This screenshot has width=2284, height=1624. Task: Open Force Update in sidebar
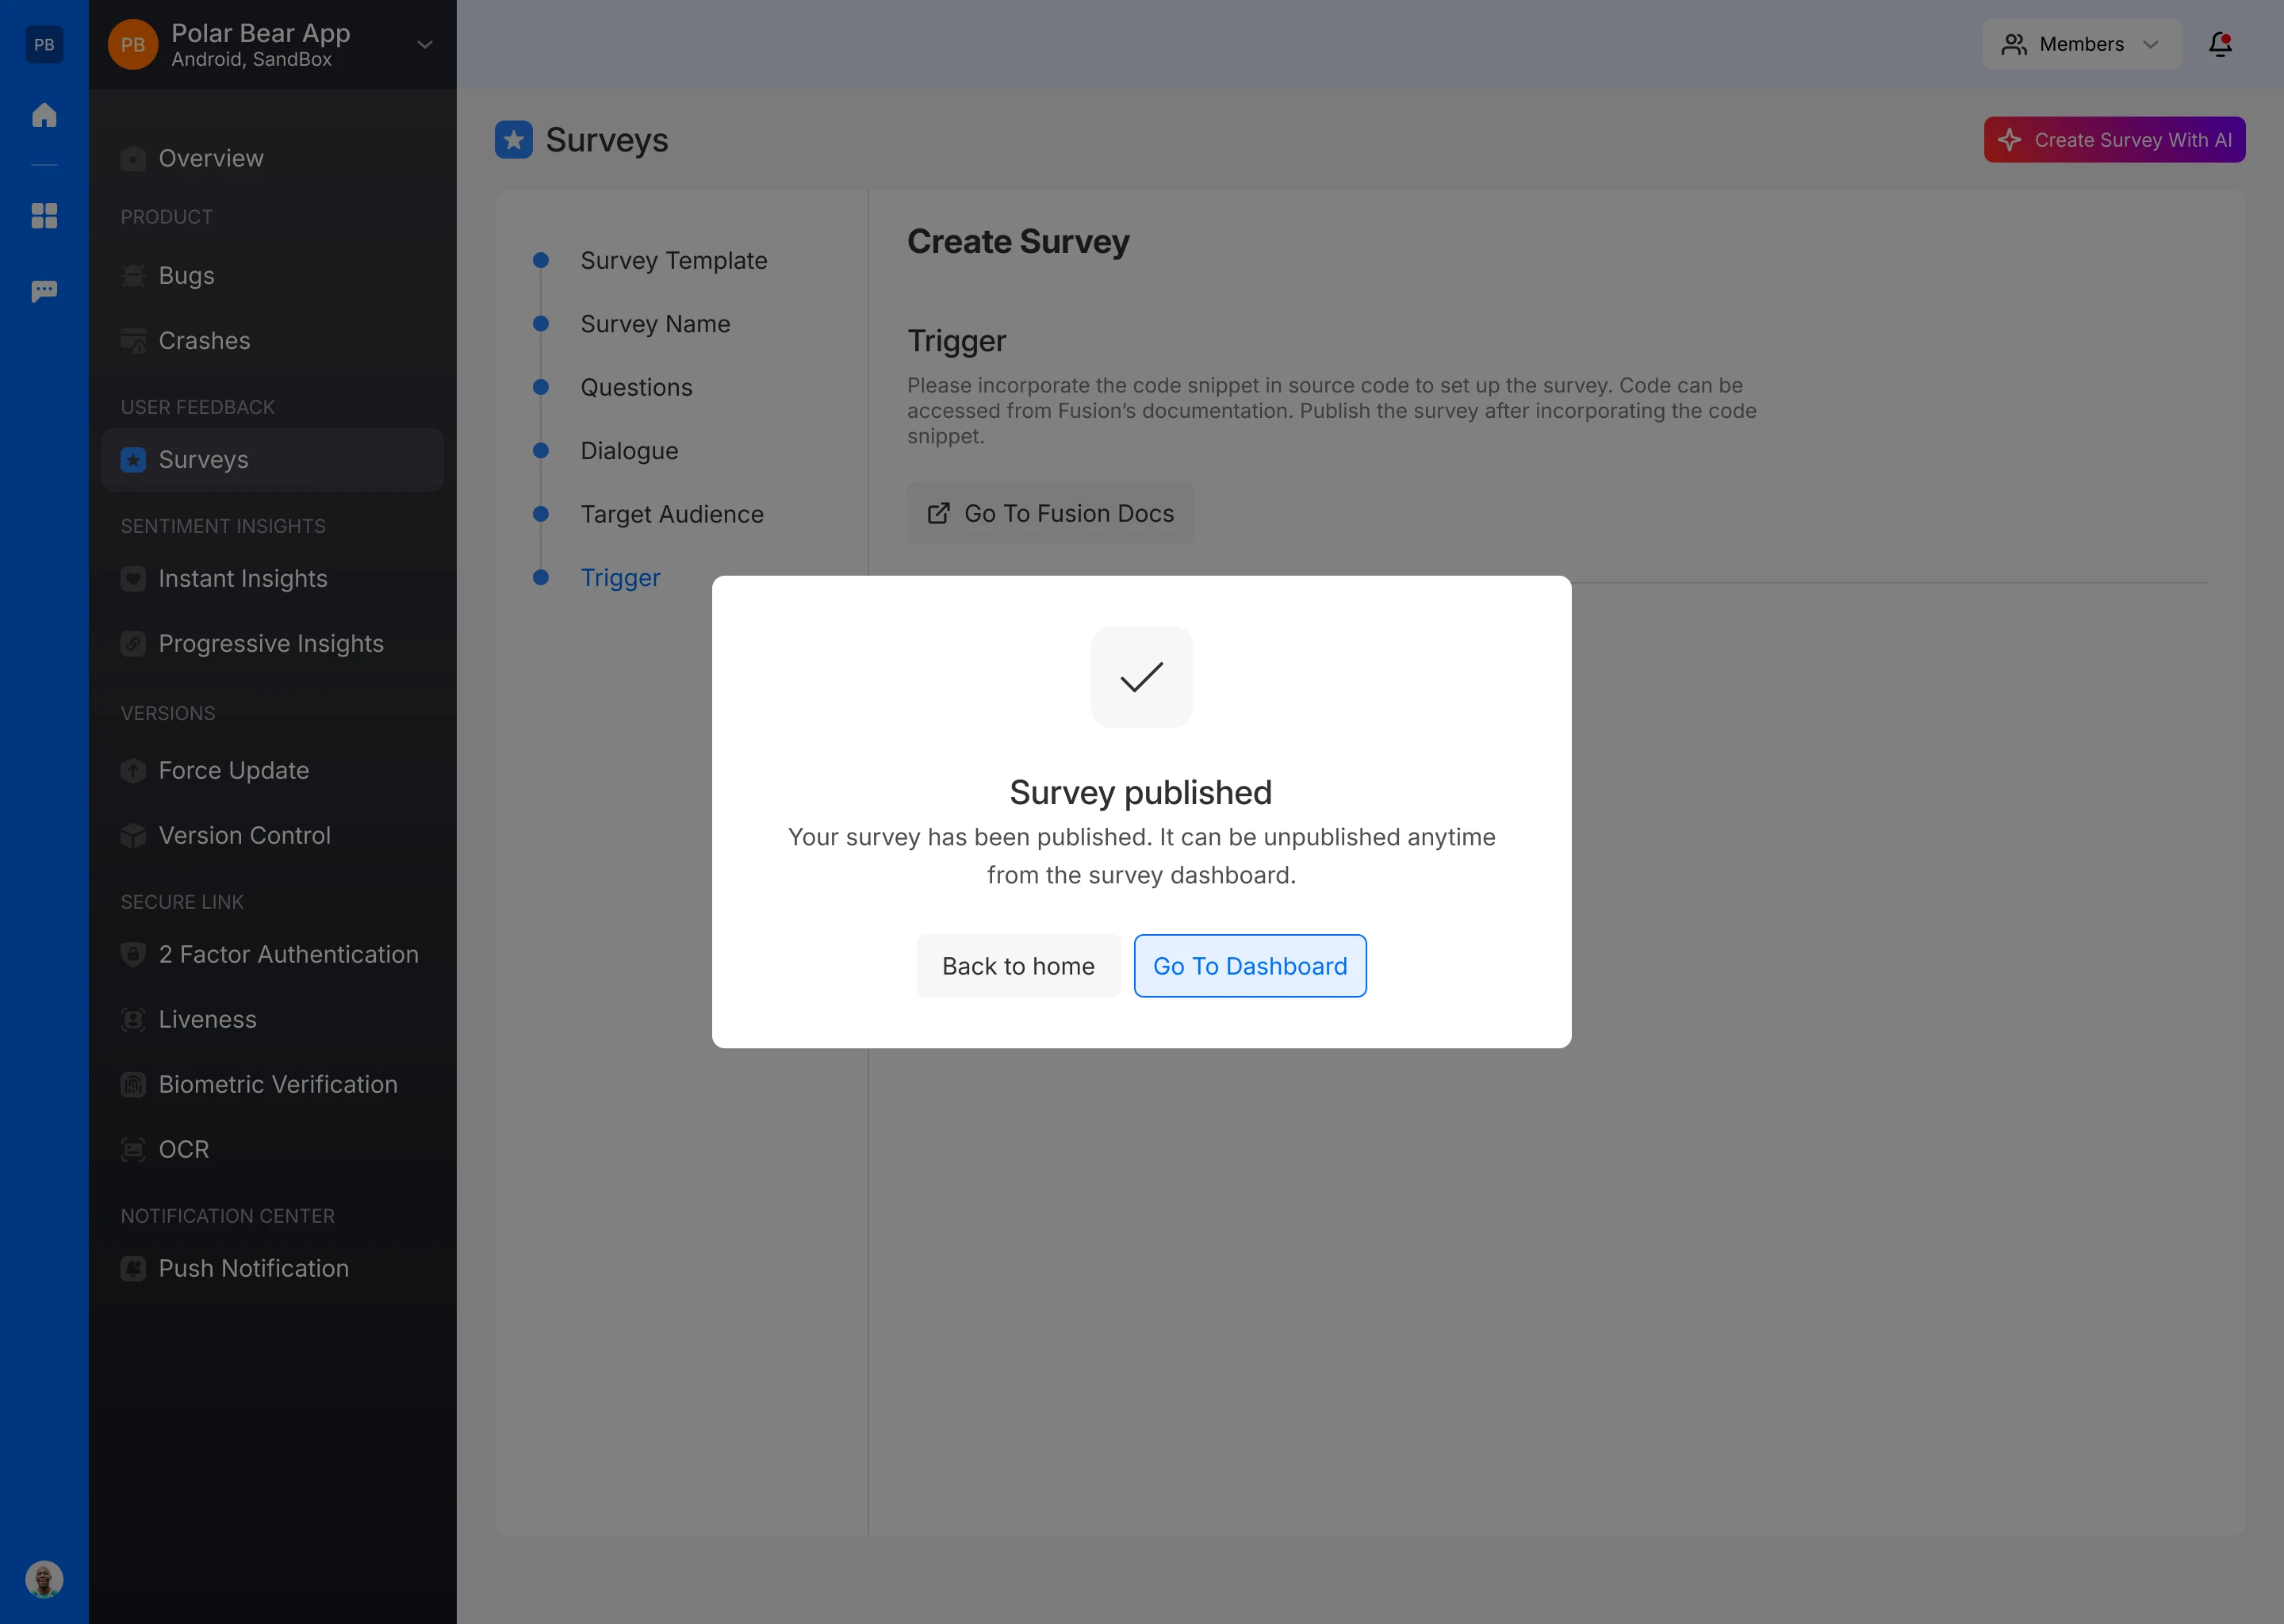pyautogui.click(x=234, y=770)
